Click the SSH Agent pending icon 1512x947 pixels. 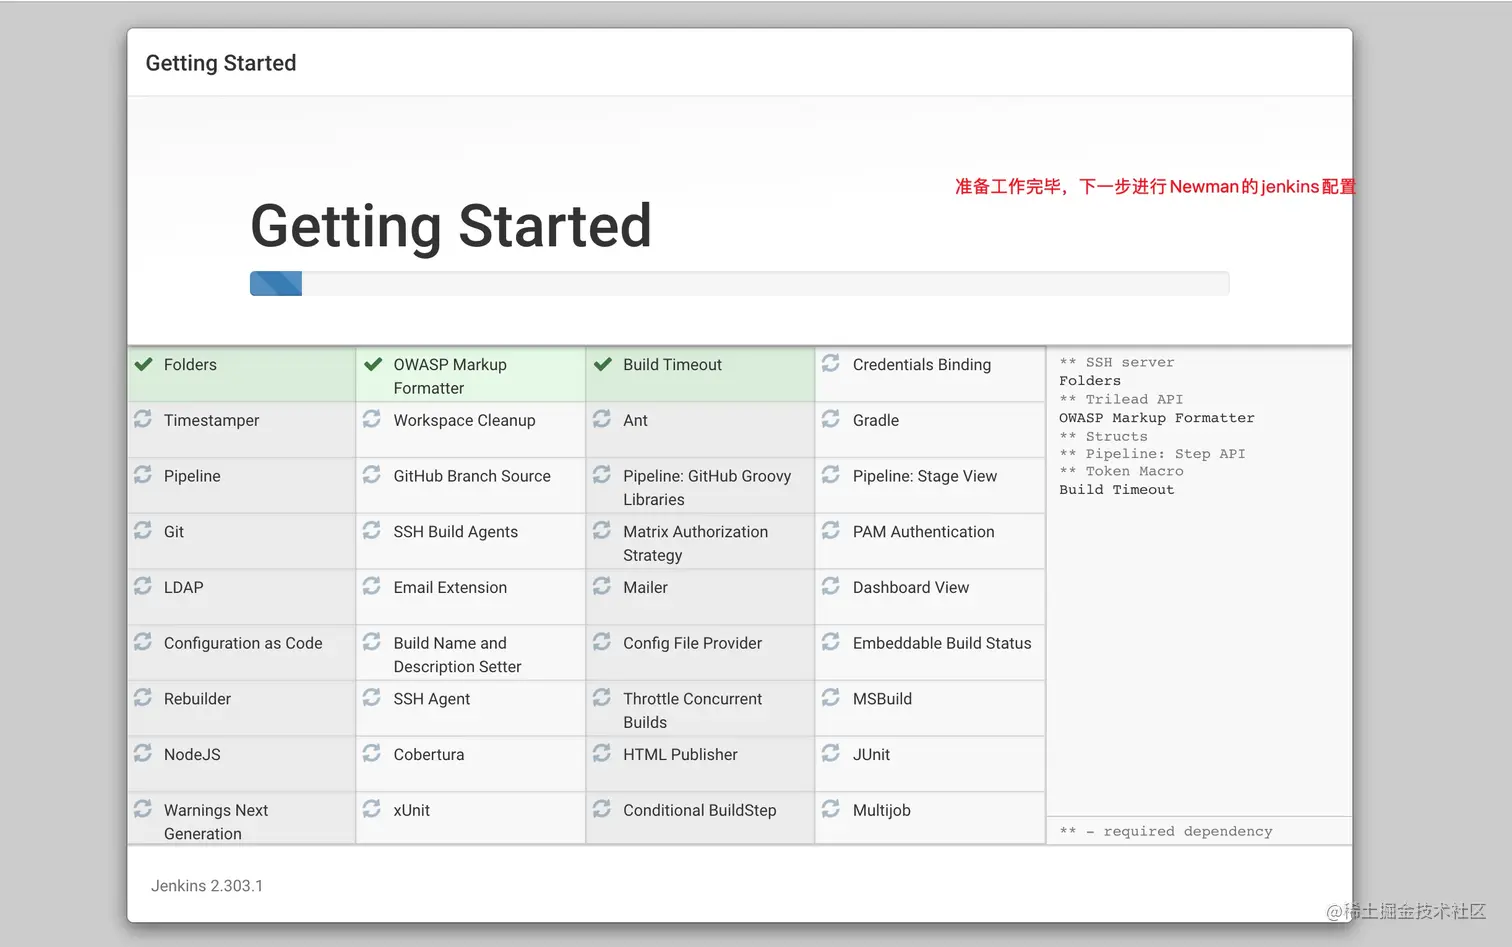372,697
